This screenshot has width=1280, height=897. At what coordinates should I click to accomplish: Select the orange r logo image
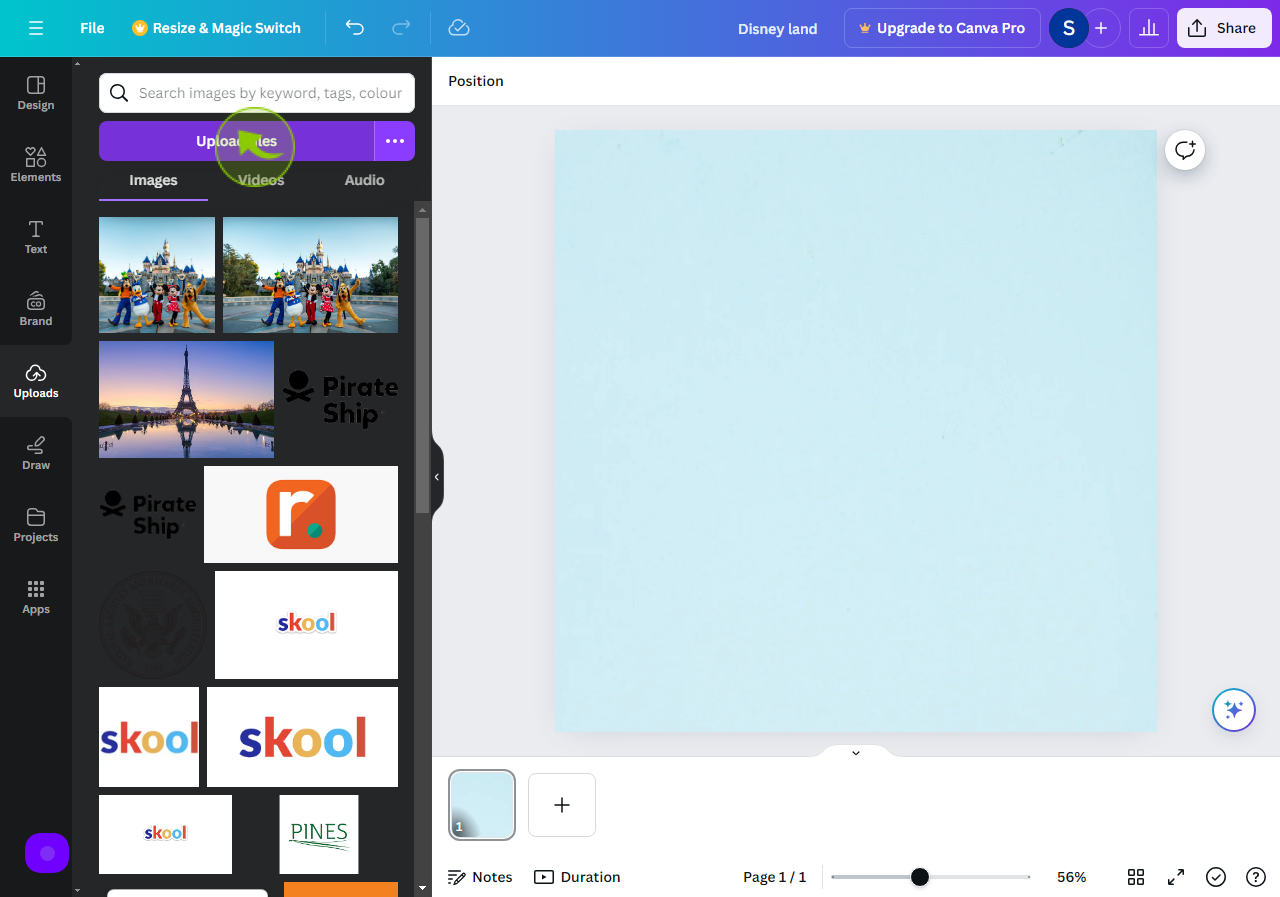[x=301, y=514]
